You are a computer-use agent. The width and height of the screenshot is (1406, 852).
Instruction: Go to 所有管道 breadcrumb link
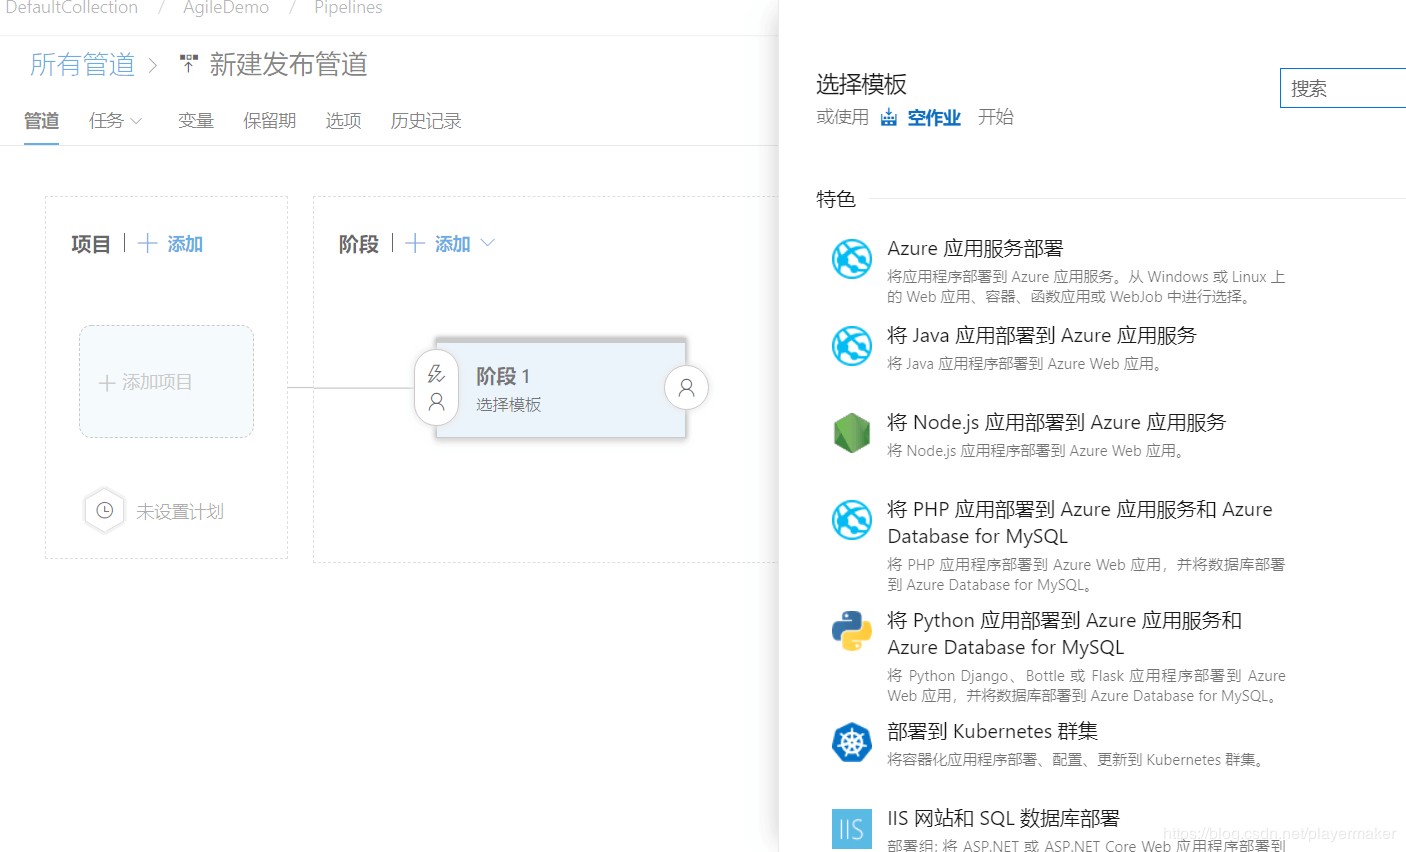coord(82,65)
